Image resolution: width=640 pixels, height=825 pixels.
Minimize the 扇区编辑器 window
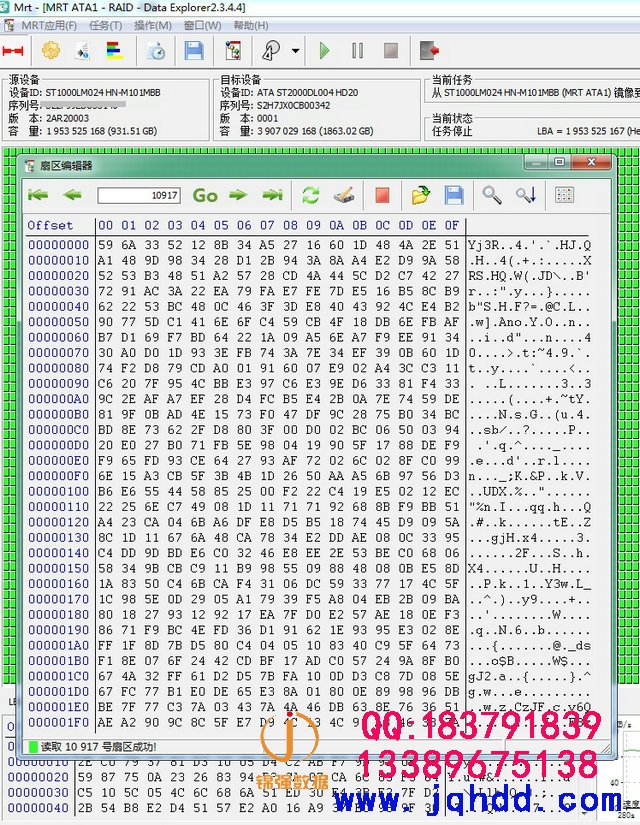point(536,163)
